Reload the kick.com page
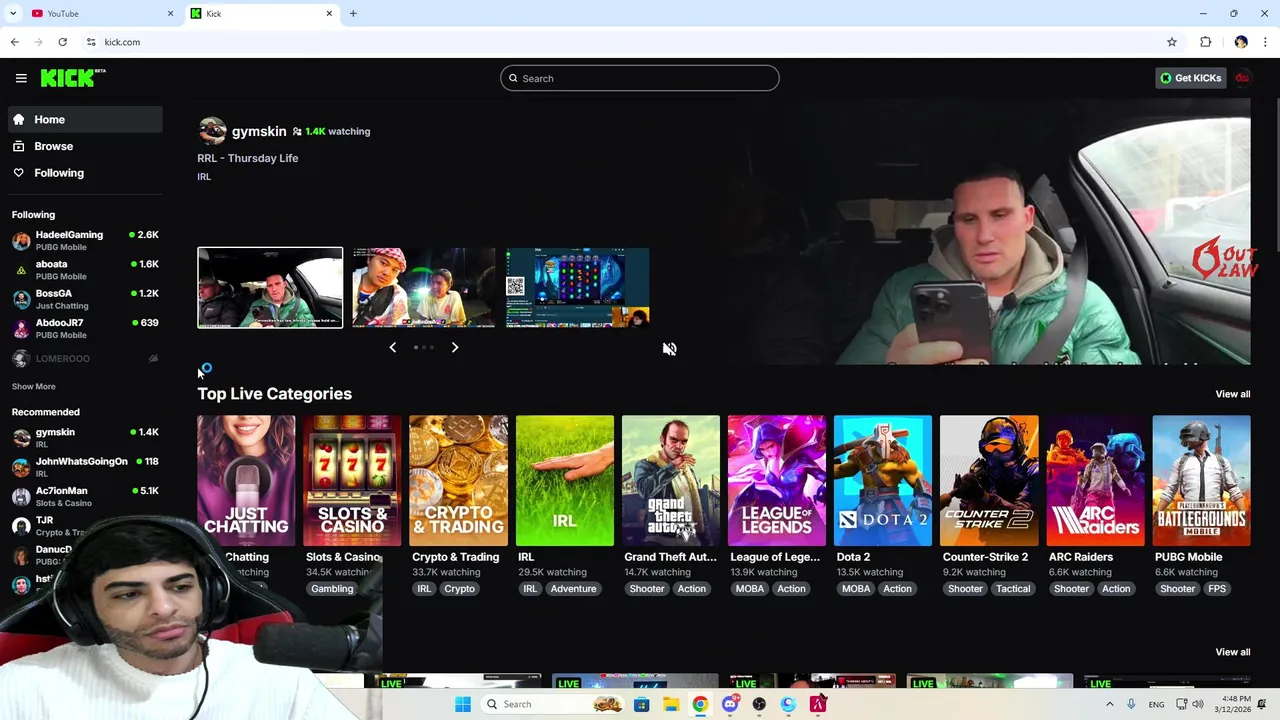This screenshot has height=720, width=1280. pyautogui.click(x=62, y=42)
